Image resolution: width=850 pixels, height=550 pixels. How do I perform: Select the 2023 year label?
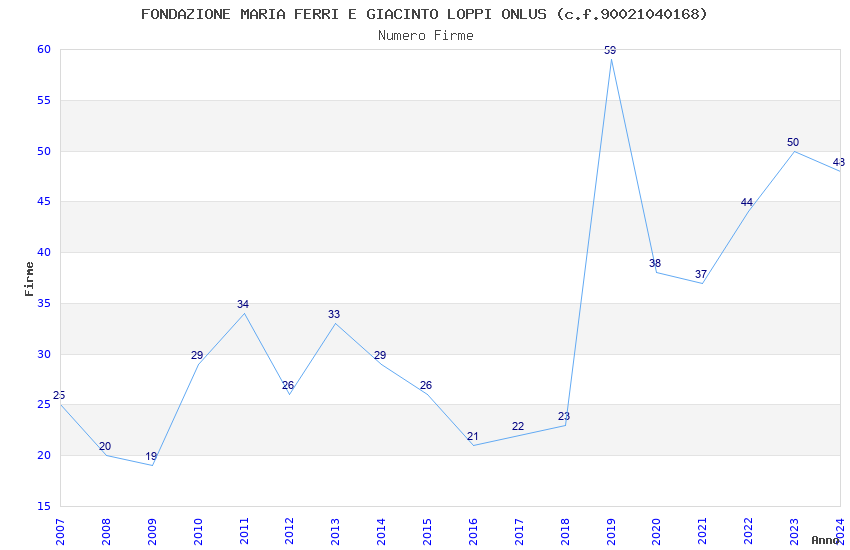coord(794,532)
